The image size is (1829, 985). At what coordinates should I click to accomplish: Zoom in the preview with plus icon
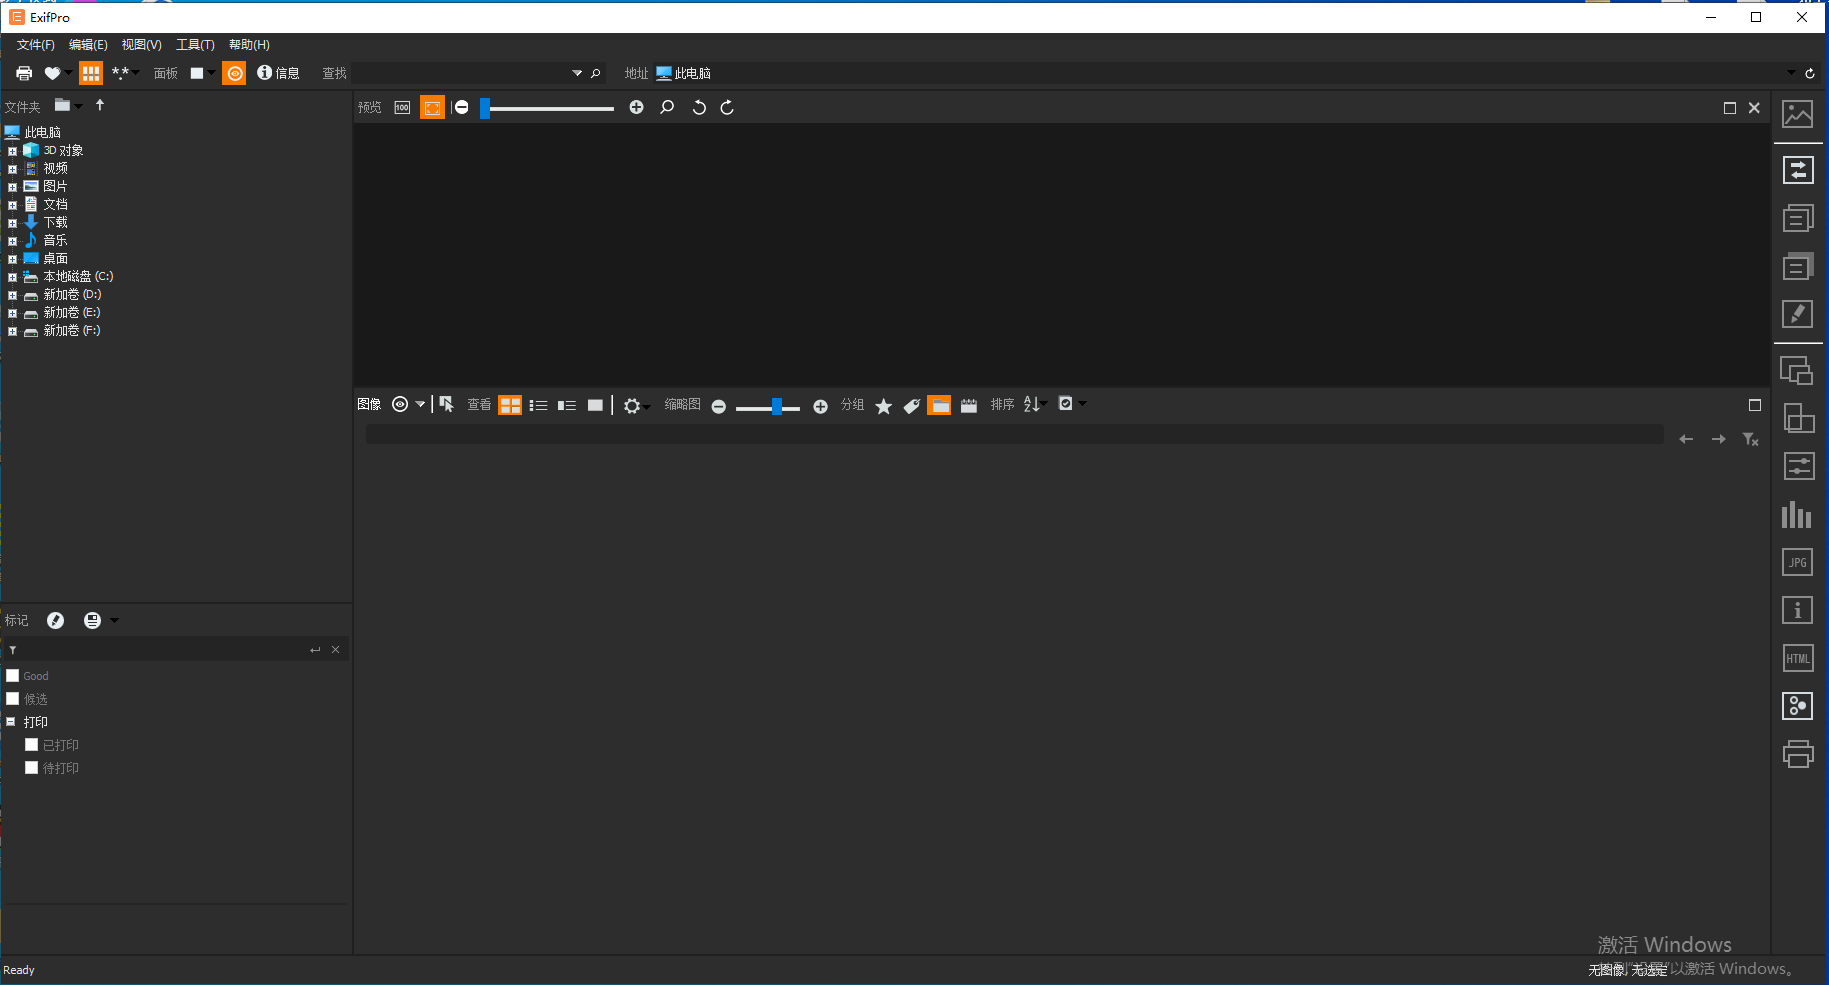pos(636,107)
